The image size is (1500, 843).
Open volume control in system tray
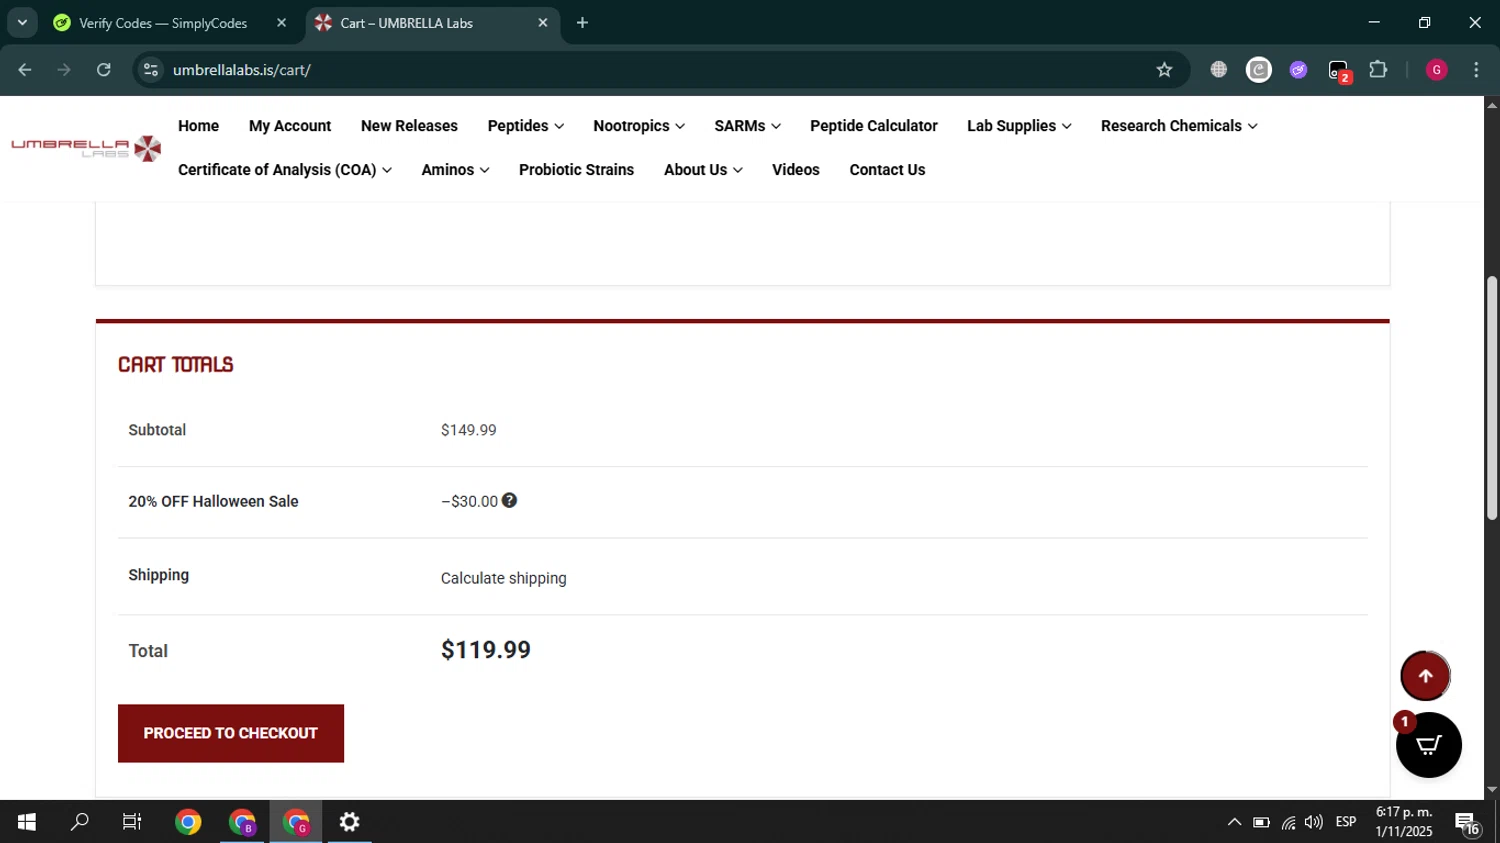(1314, 822)
